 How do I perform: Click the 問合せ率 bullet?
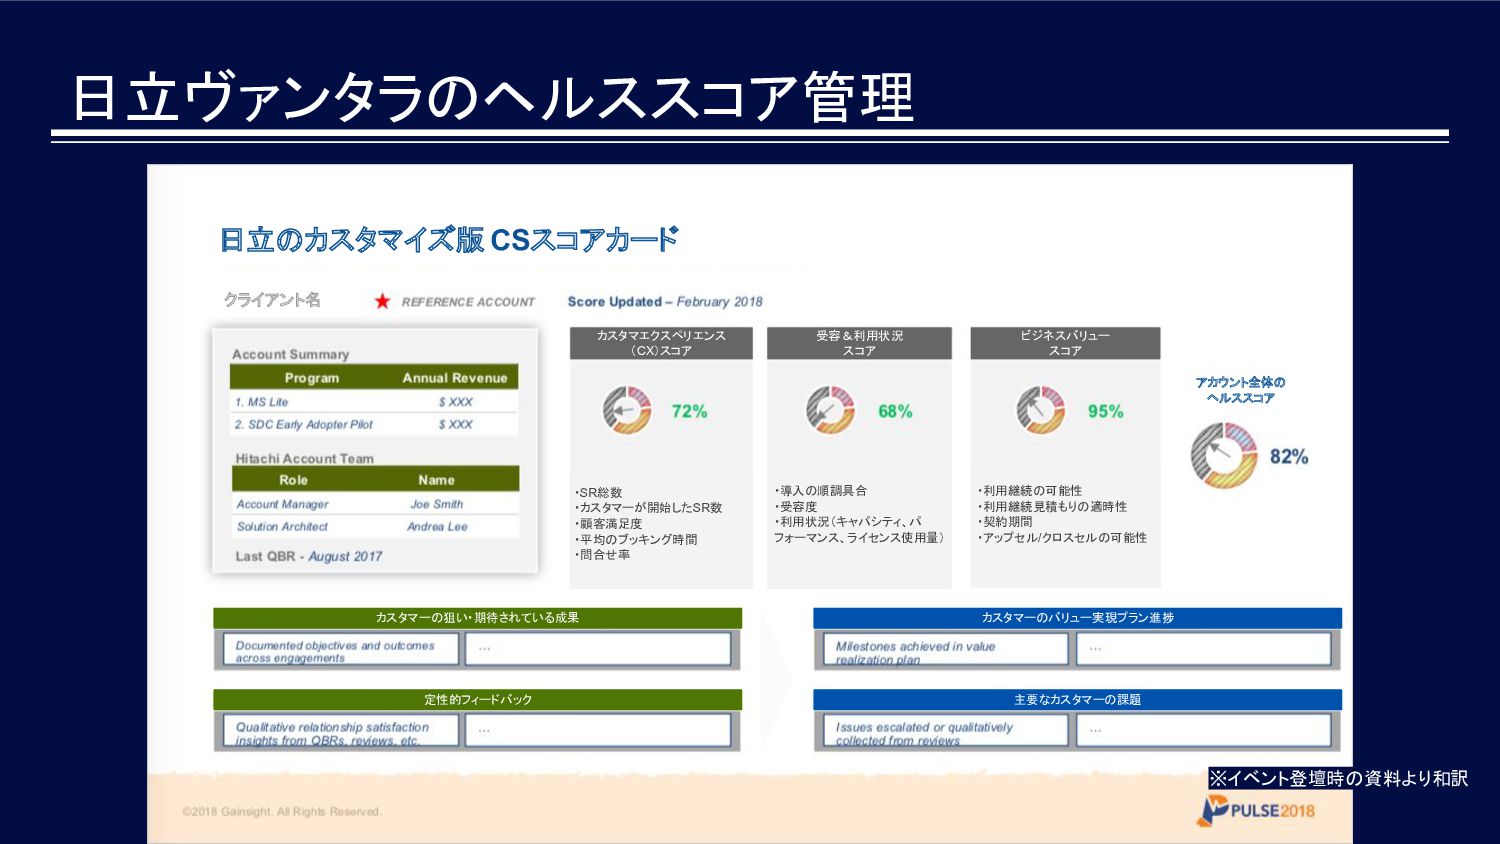(x=602, y=555)
